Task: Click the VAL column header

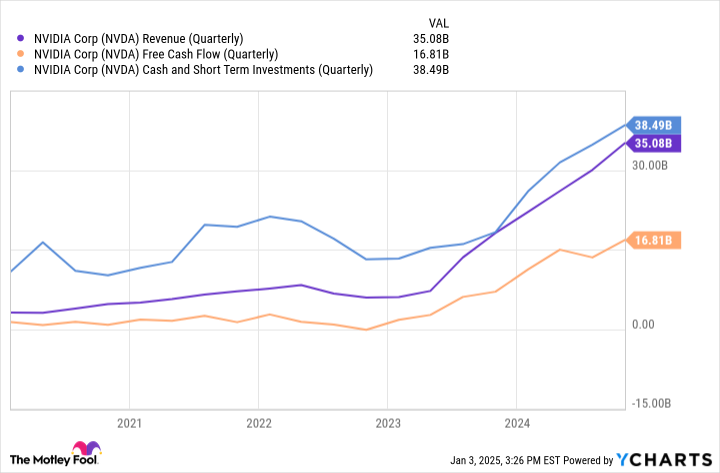Action: coord(439,23)
